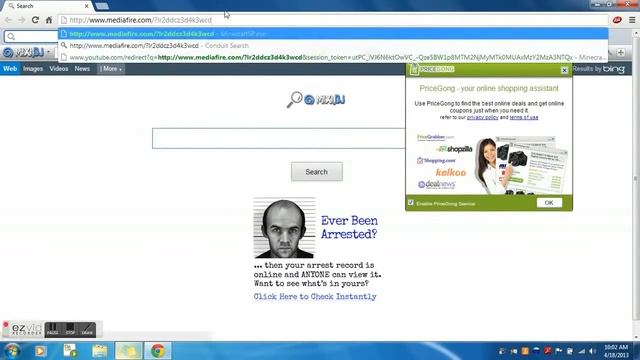Screen dimensions: 640x360
Task: Click 'Click Here to Check Instantly' link
Action: [x=315, y=297]
